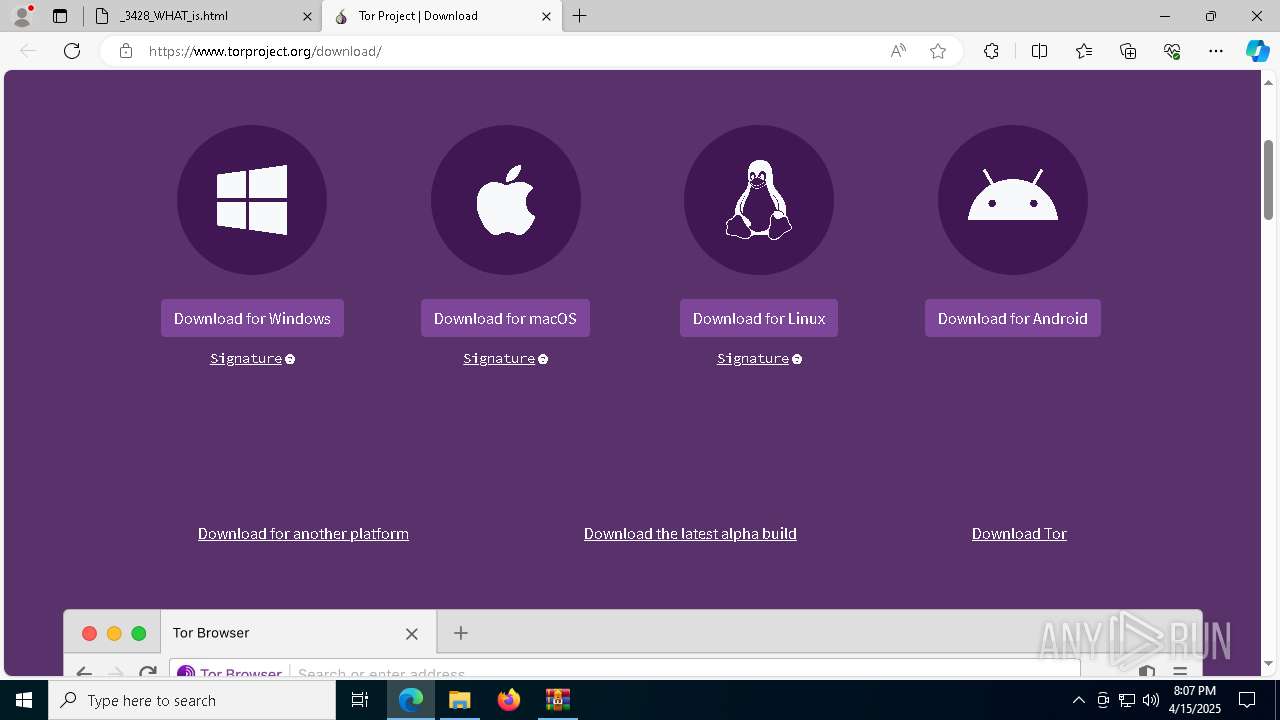Screen dimensions: 1280x720
Task: Launch Firefox from the taskbar
Action: [508, 700]
